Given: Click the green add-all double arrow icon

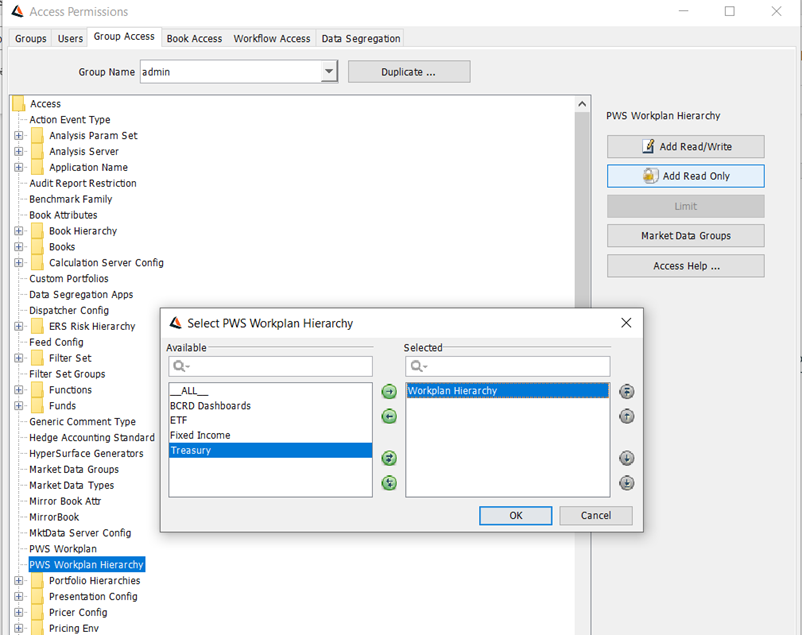Looking at the screenshot, I should [x=389, y=458].
